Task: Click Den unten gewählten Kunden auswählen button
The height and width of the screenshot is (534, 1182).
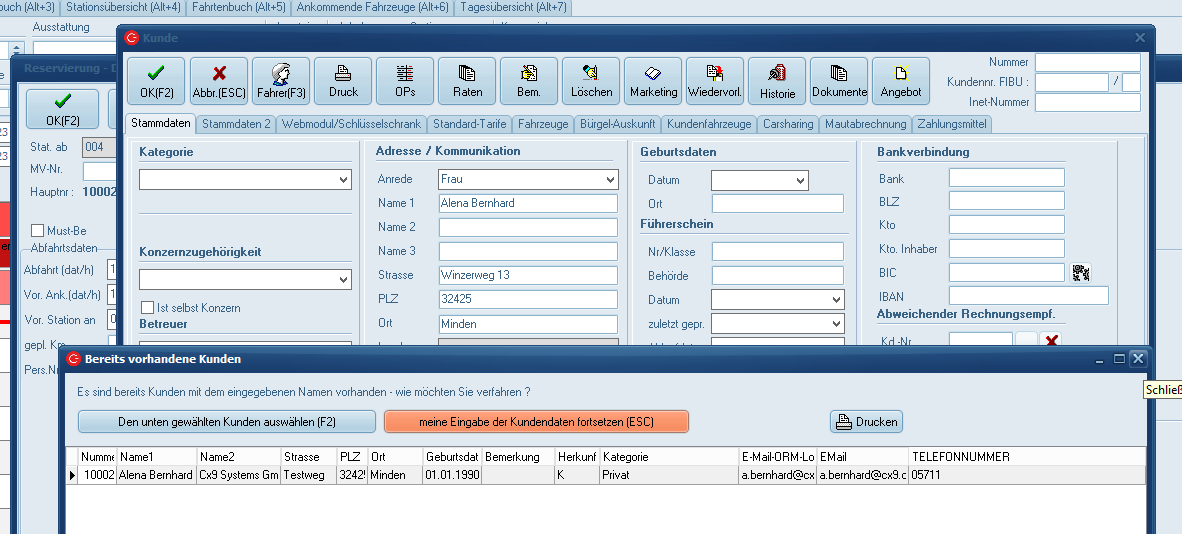Action: (227, 422)
